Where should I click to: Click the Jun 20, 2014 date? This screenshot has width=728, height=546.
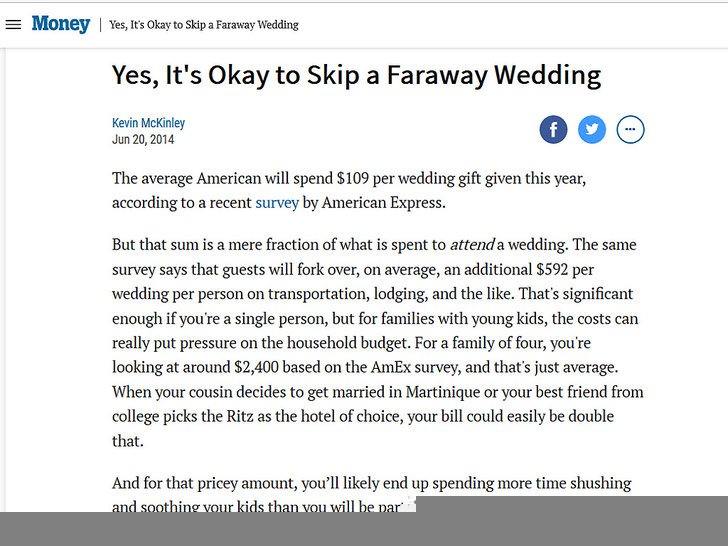tap(143, 139)
